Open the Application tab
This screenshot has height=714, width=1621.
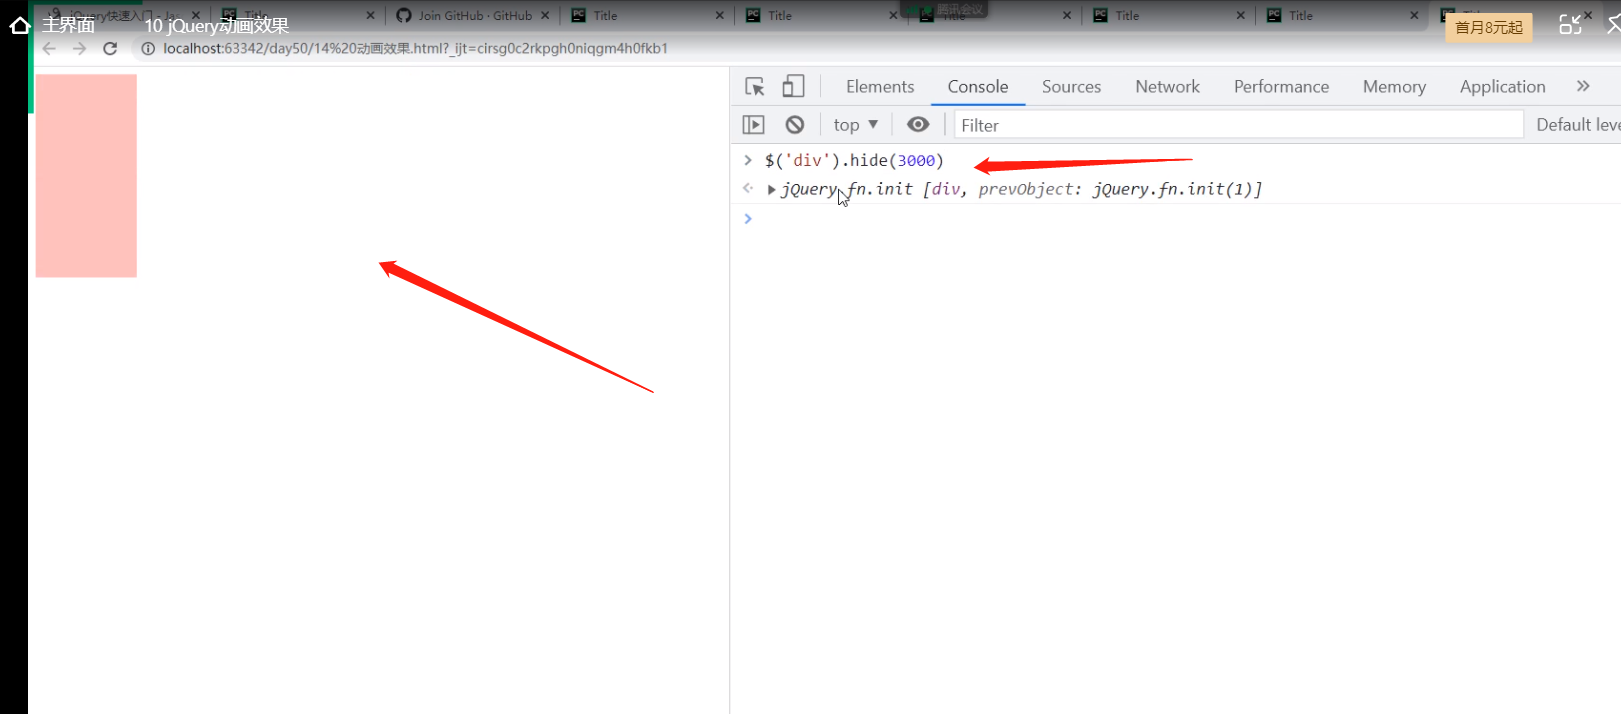click(1502, 87)
